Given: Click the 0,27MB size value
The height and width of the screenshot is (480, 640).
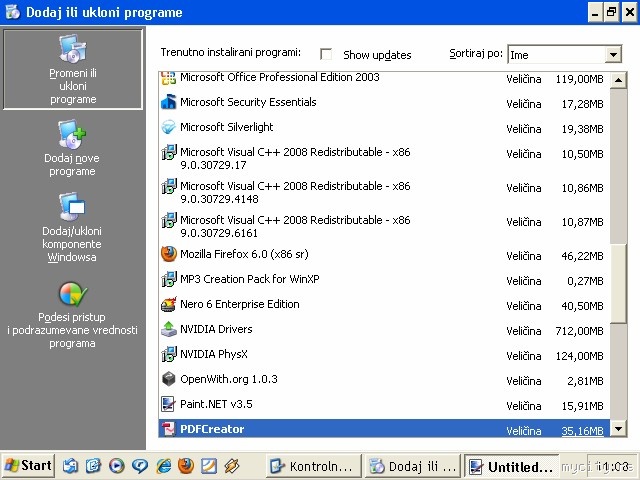Looking at the screenshot, I should [x=585, y=281].
